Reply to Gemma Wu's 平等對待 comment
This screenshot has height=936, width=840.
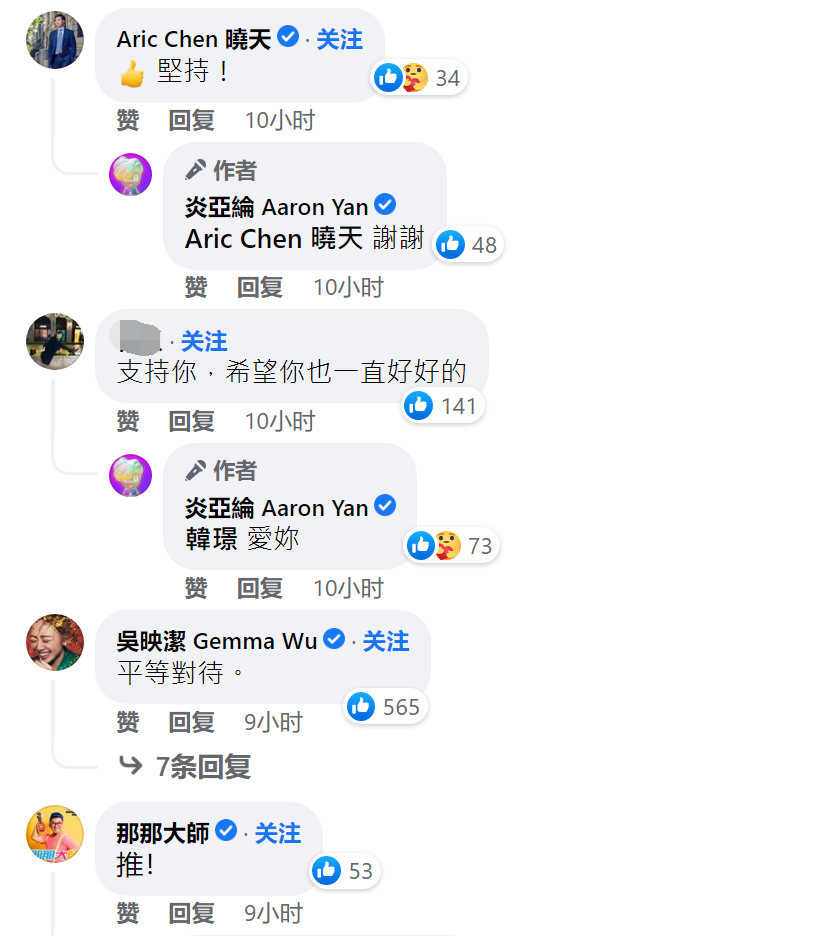click(x=191, y=722)
